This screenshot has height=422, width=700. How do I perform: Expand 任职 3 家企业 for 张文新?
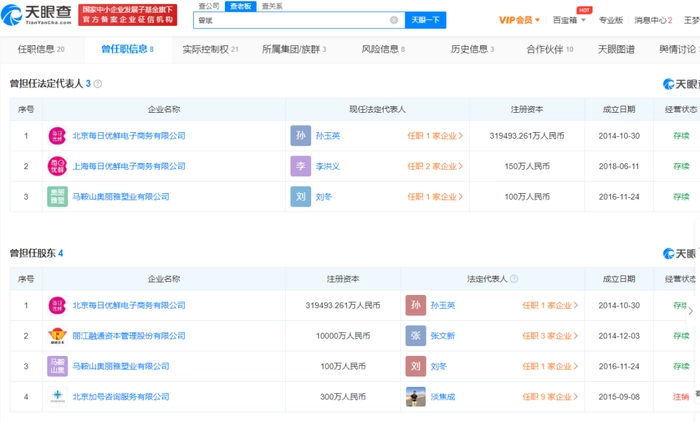550,336
